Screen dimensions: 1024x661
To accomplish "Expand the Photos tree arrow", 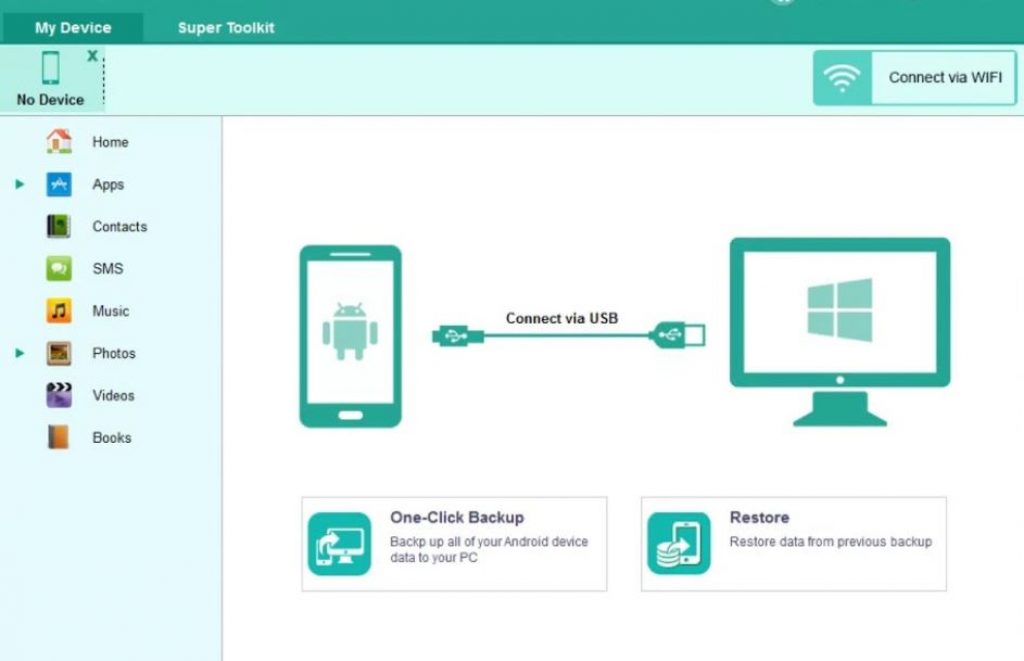I will click(x=20, y=353).
